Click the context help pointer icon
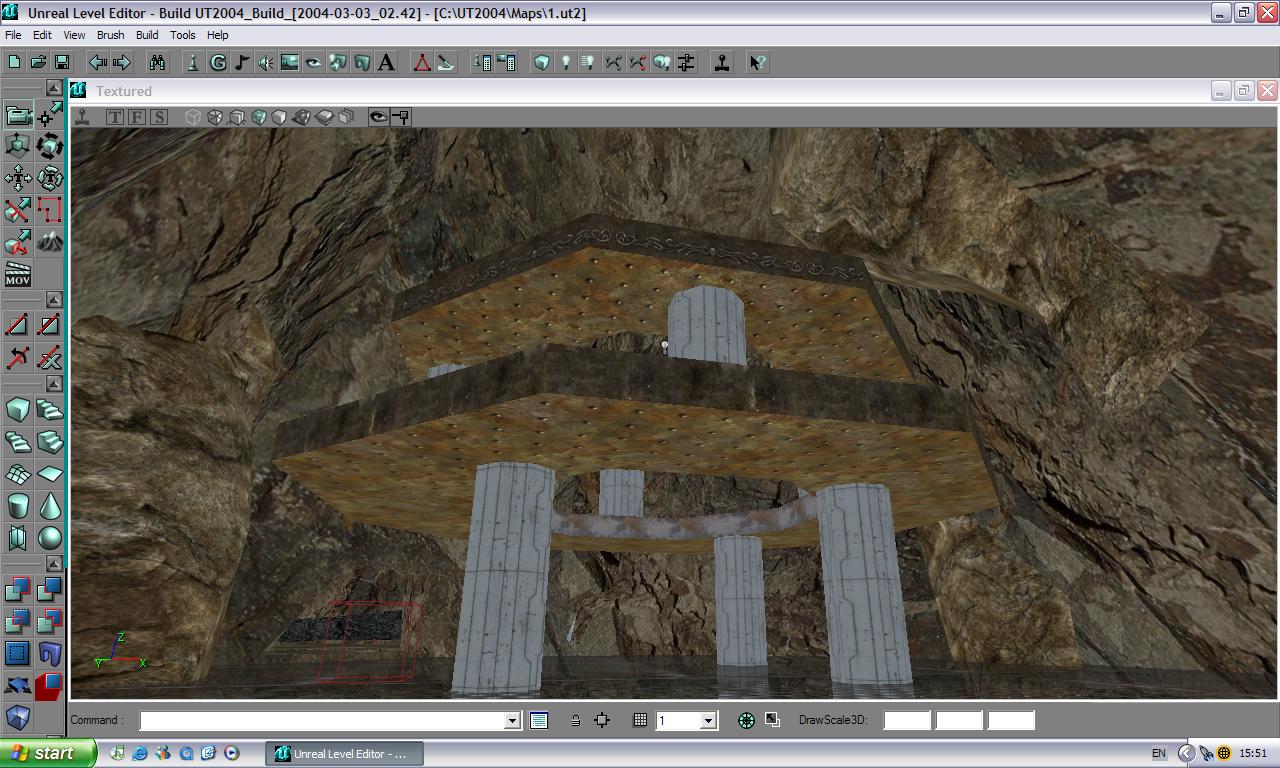 pos(758,62)
